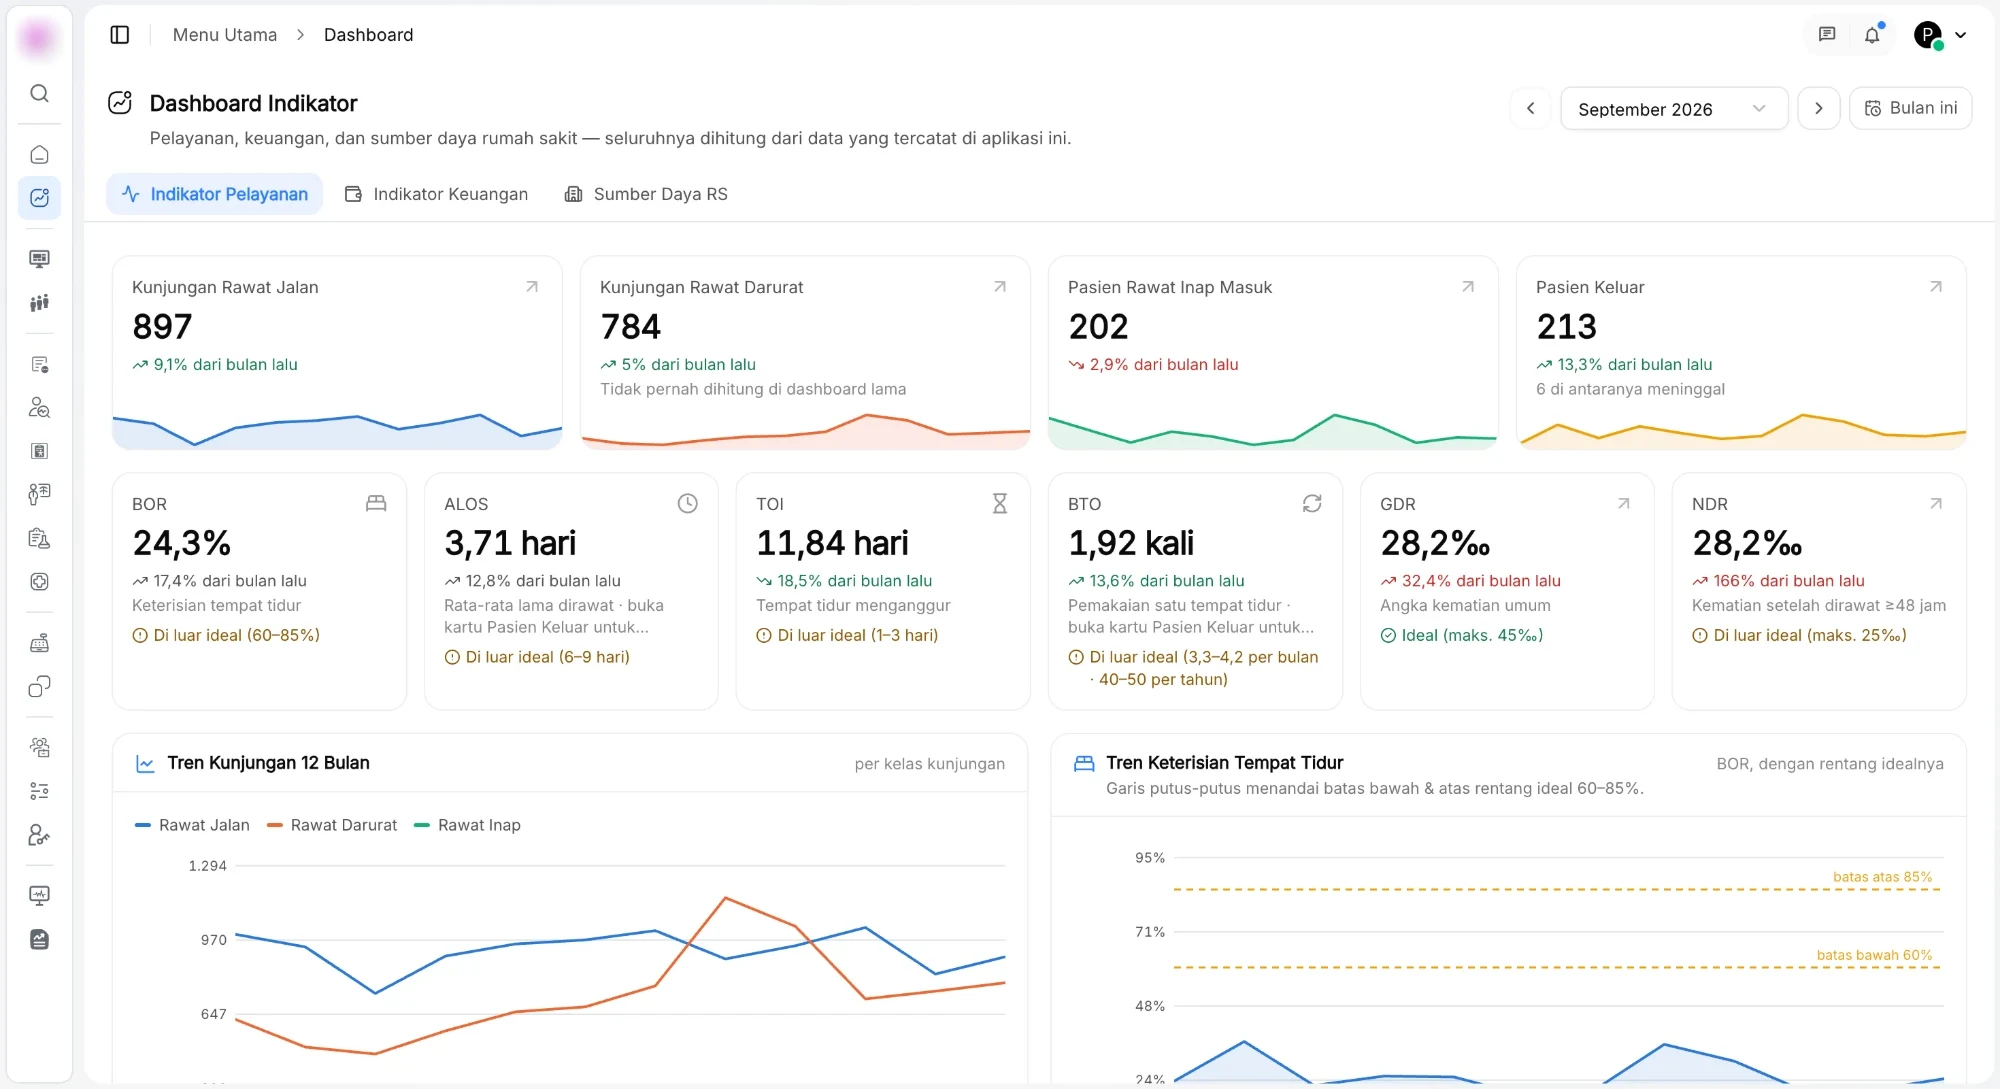Open the Kunjungan Rawat Jalan detail arrow
The image size is (2000, 1089).
(x=532, y=287)
